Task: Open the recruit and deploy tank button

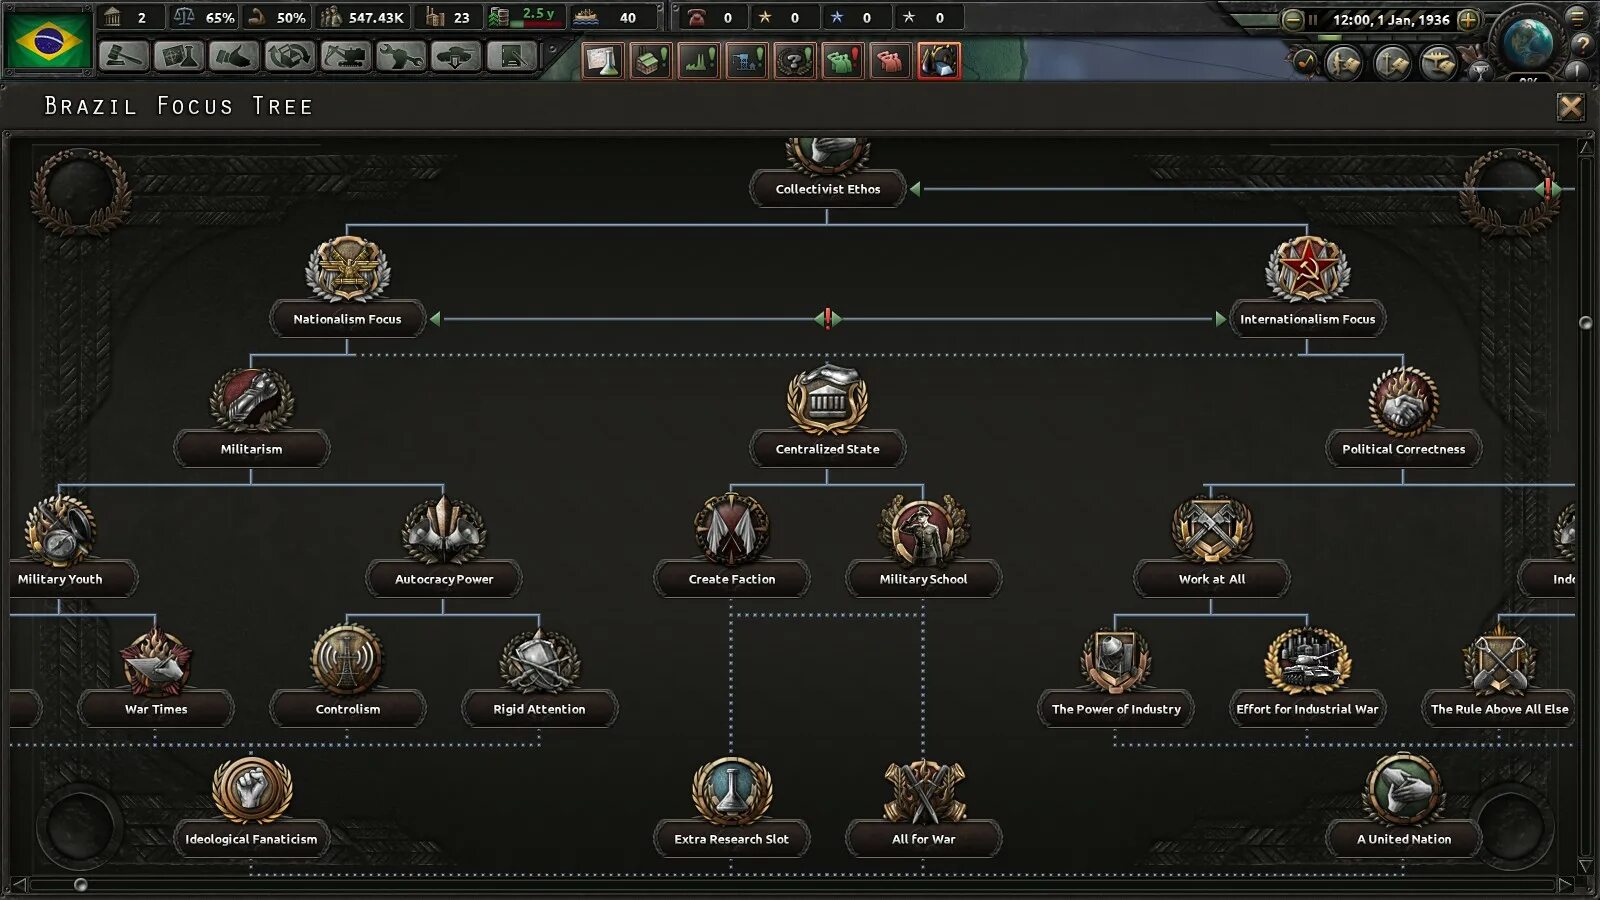Action: click(456, 57)
